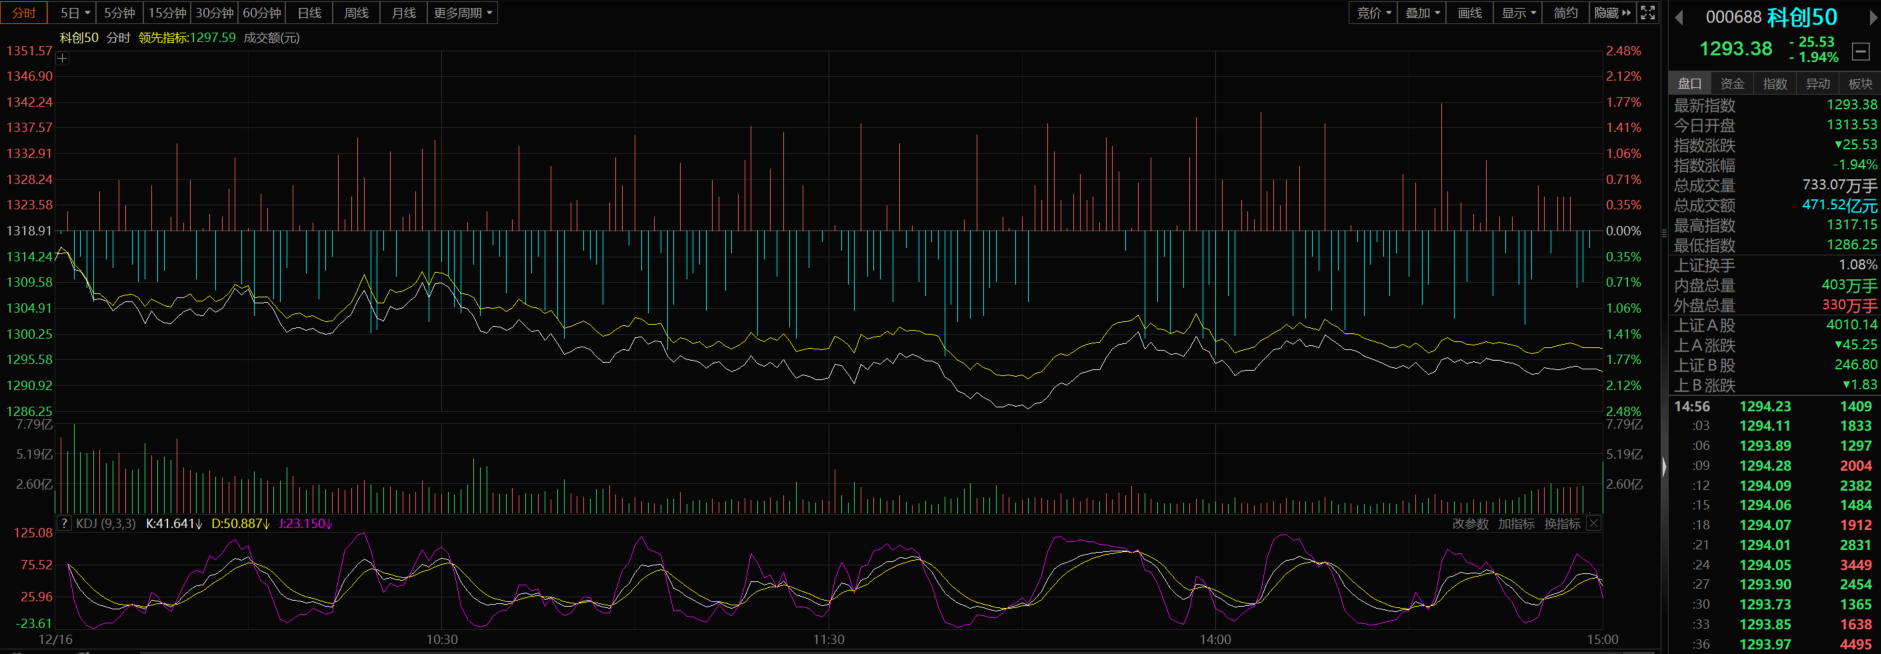This screenshot has width=1881, height=654.
Task: Open the 5日 period dropdown
Action: point(75,13)
